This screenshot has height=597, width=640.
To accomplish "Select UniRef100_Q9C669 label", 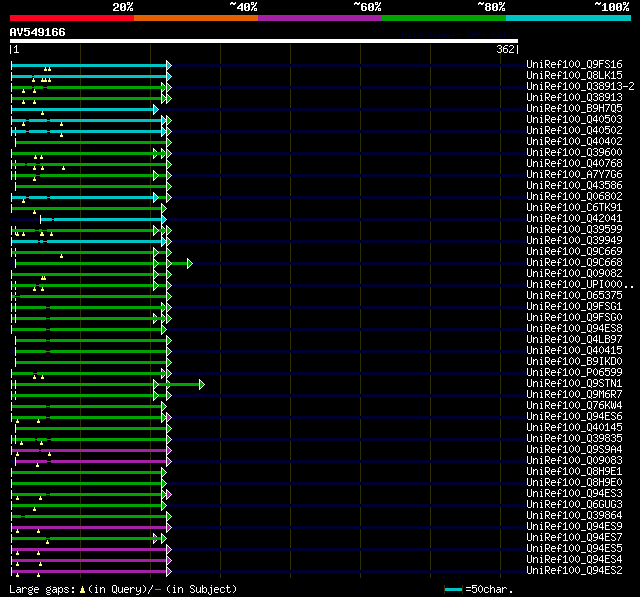I will (574, 251).
